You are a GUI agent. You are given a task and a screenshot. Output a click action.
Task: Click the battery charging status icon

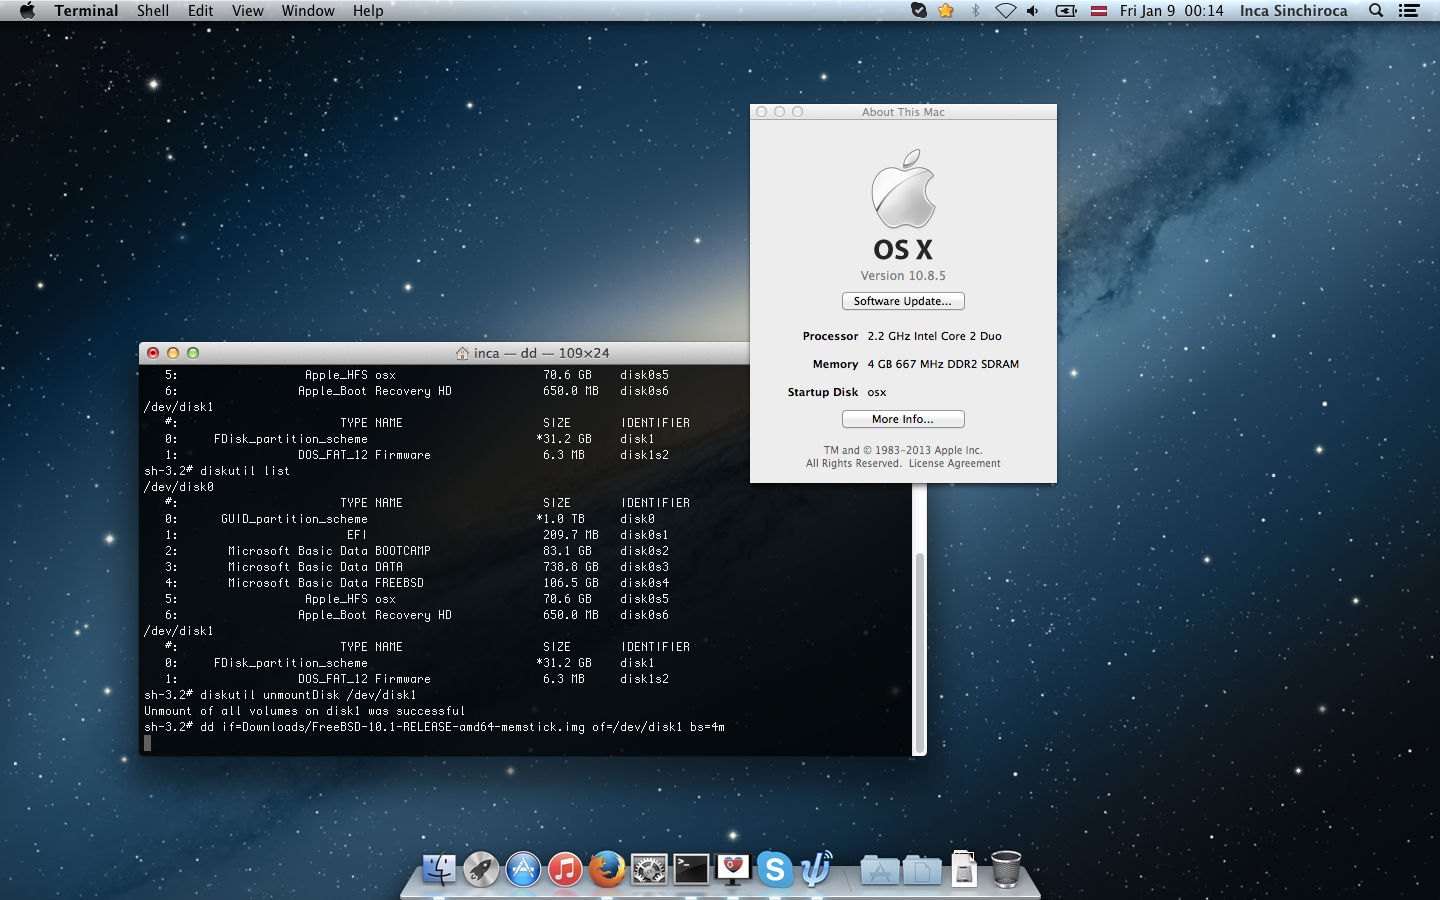pos(1066,10)
